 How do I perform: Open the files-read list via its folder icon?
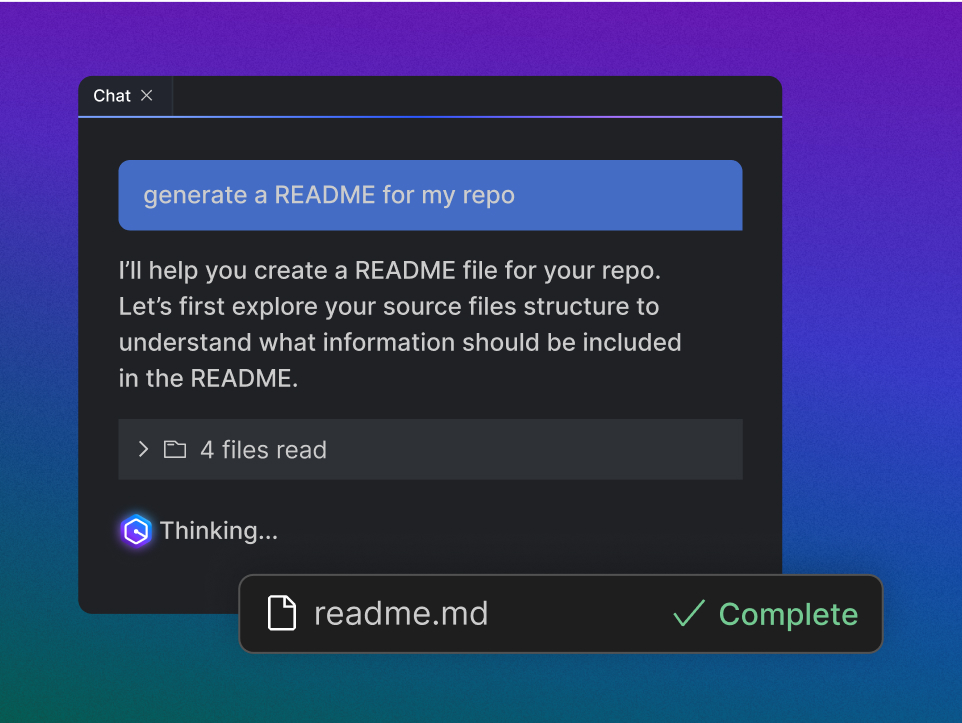pos(175,449)
